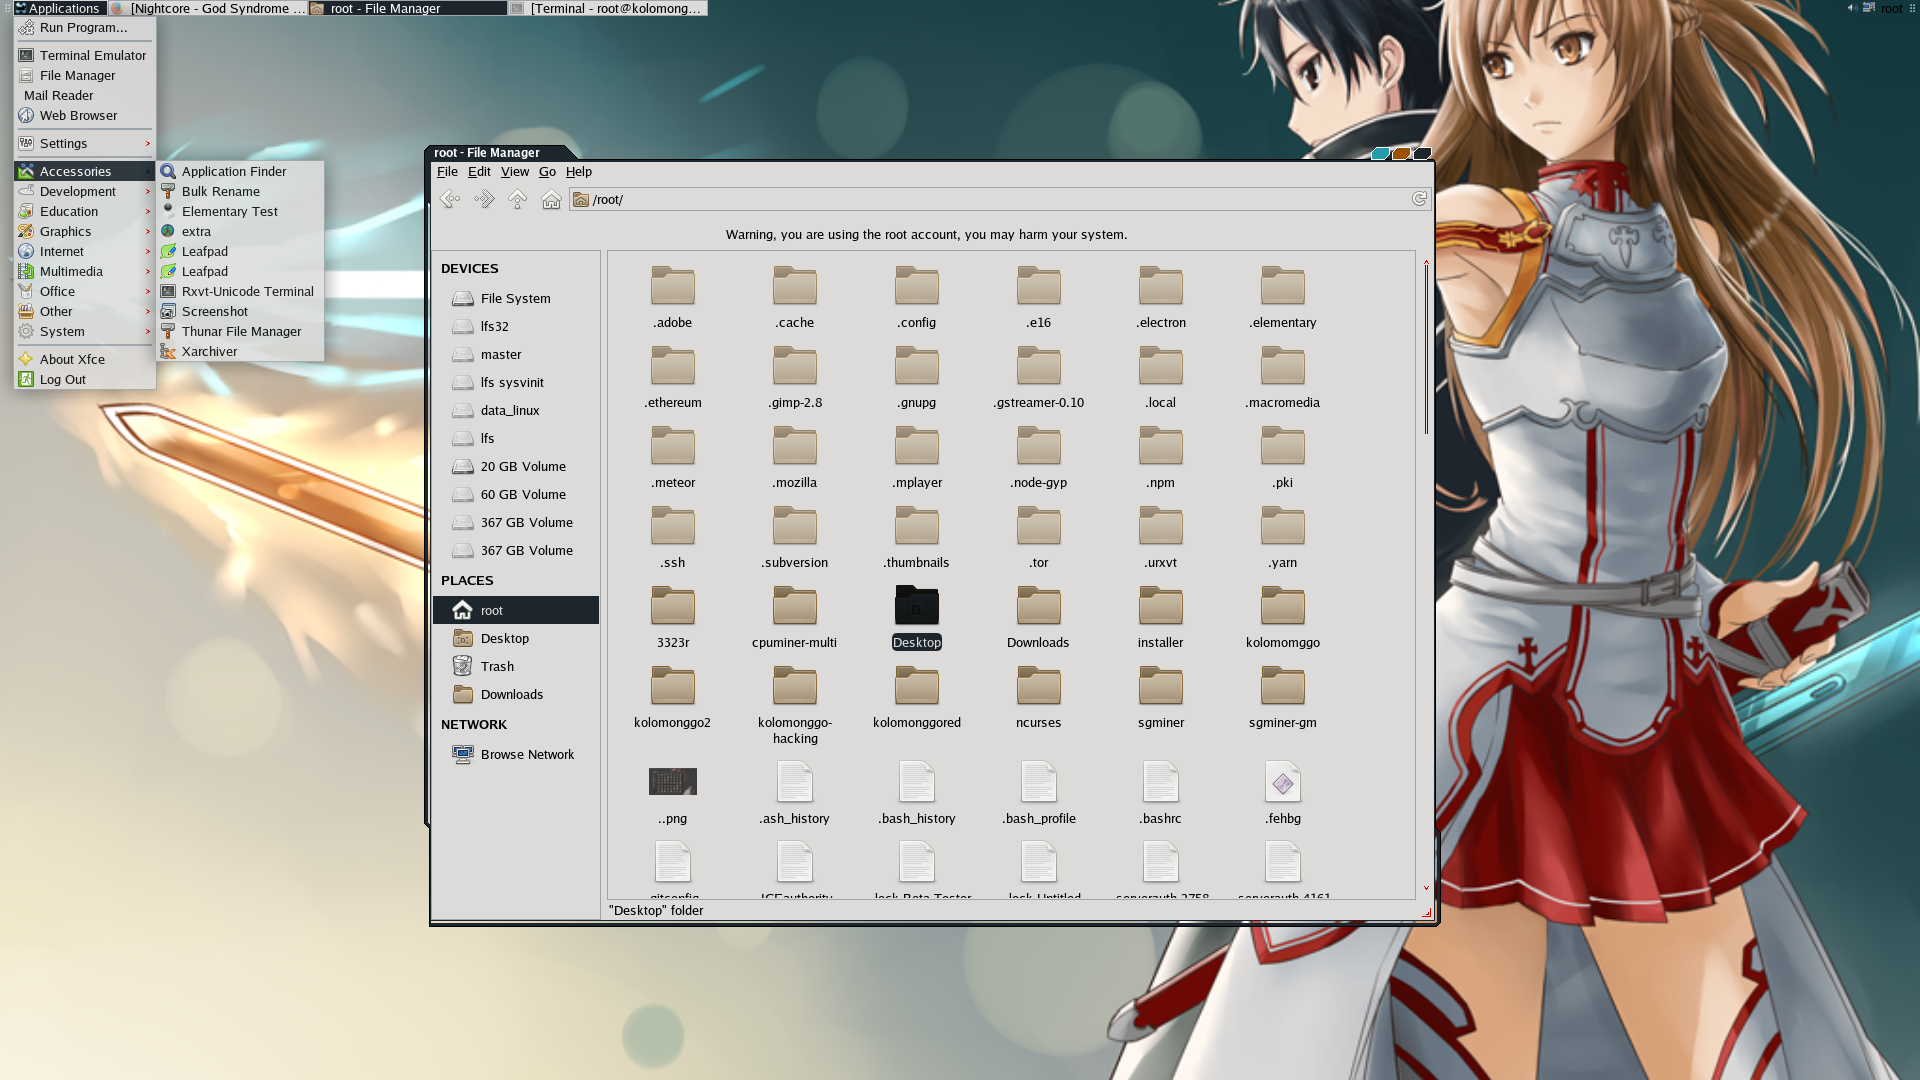Select the sgminer-gm folder
The image size is (1920, 1080).
(x=1283, y=697)
